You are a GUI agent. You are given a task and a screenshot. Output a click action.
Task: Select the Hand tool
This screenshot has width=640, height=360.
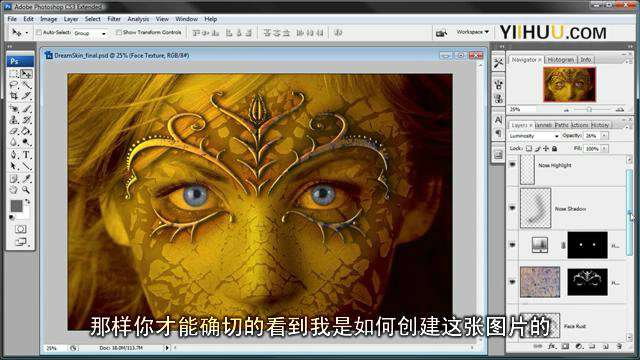[14, 190]
